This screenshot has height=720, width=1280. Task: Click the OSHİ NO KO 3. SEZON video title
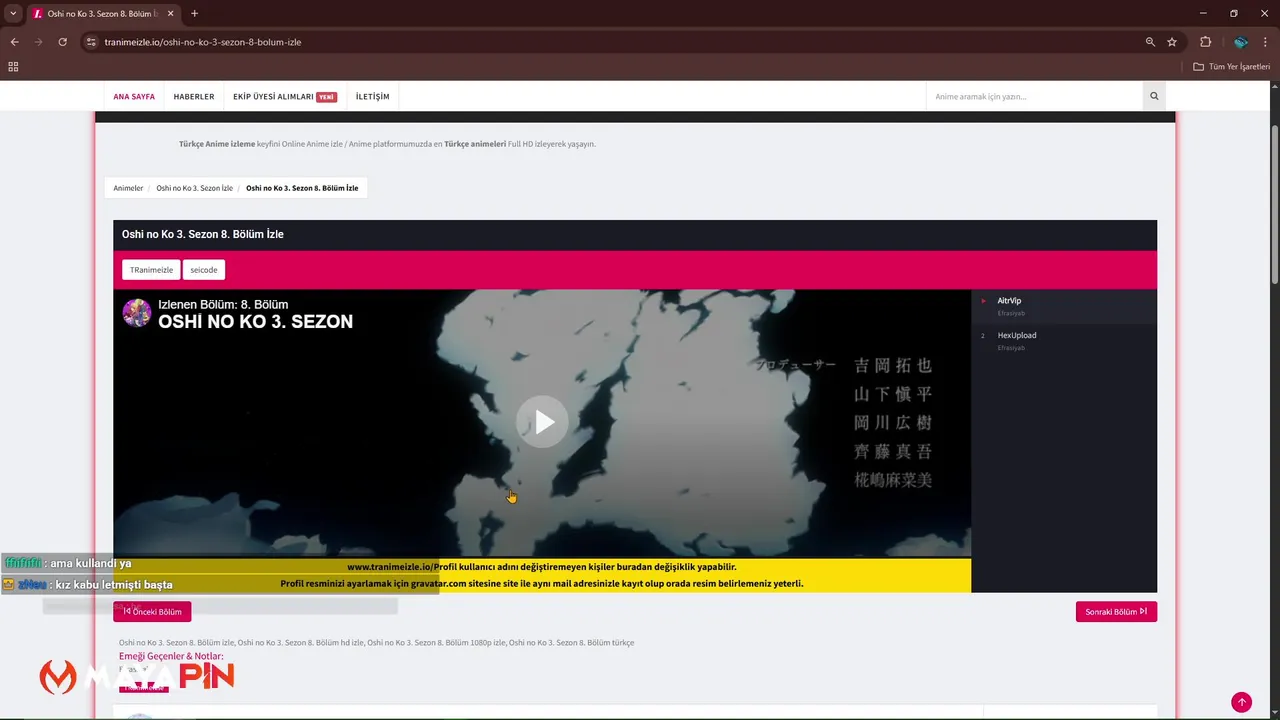coord(255,322)
